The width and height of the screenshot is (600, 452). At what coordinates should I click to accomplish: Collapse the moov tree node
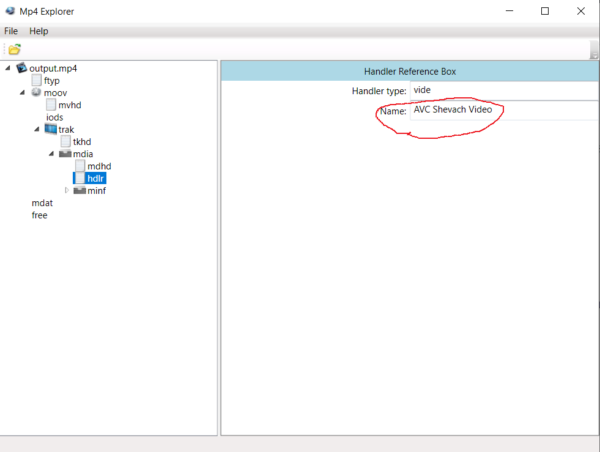coord(22,93)
